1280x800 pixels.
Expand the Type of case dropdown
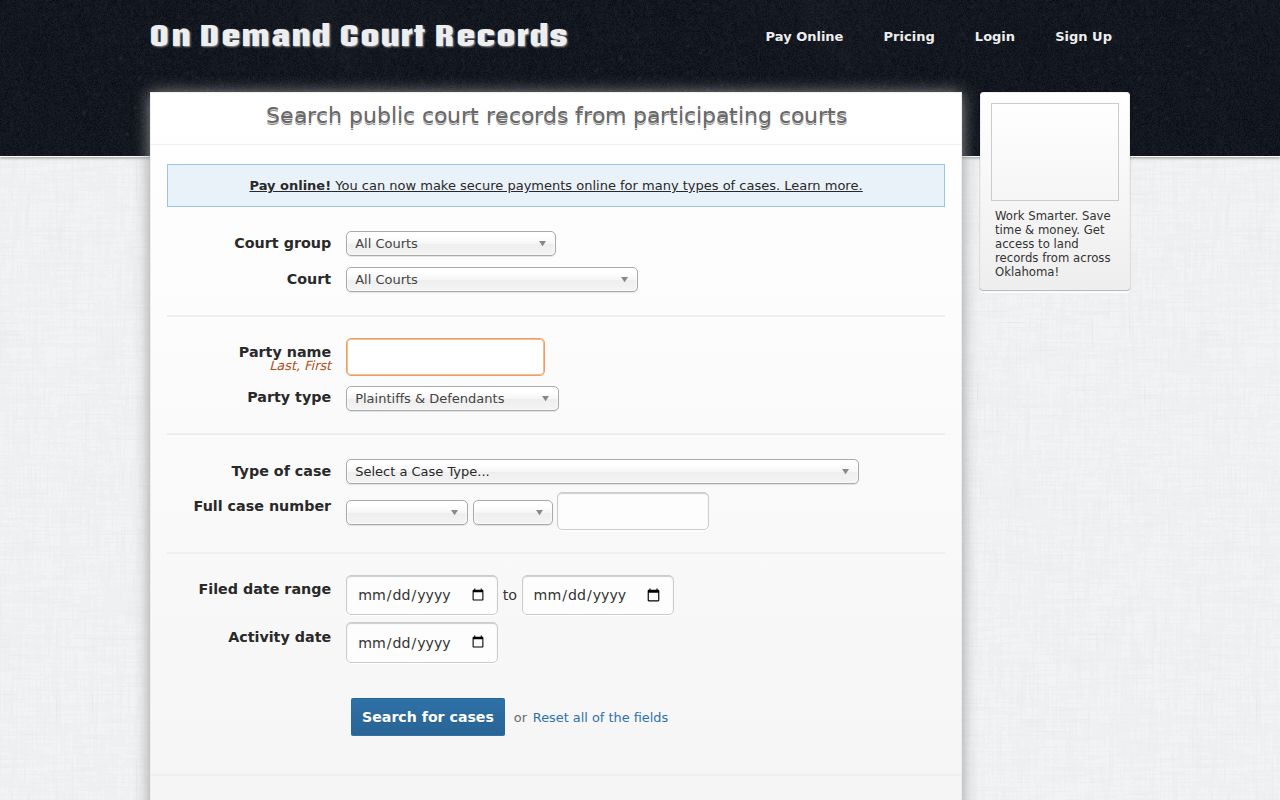pos(602,472)
